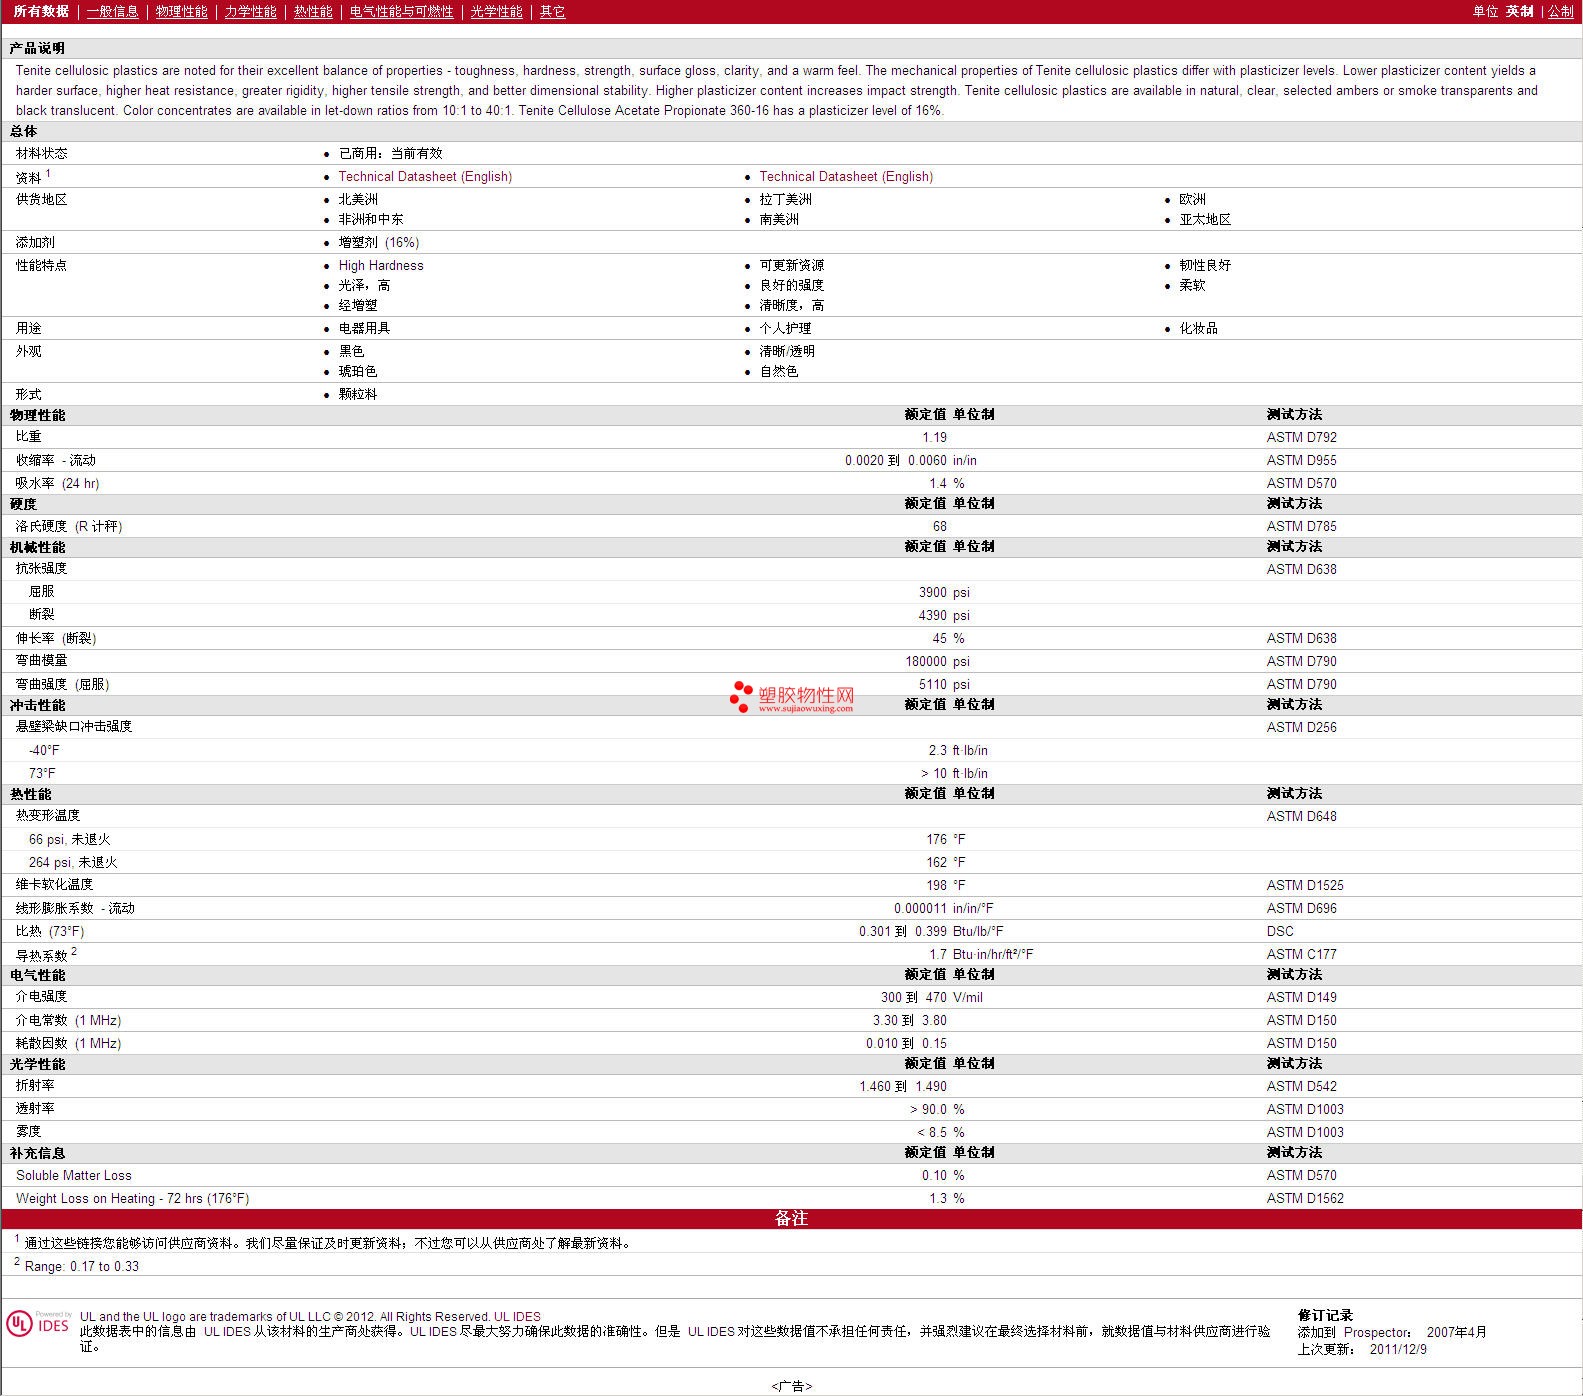The height and width of the screenshot is (1396, 1583).
Task: Click the UL IDES logo icon
Action: 39,1323
